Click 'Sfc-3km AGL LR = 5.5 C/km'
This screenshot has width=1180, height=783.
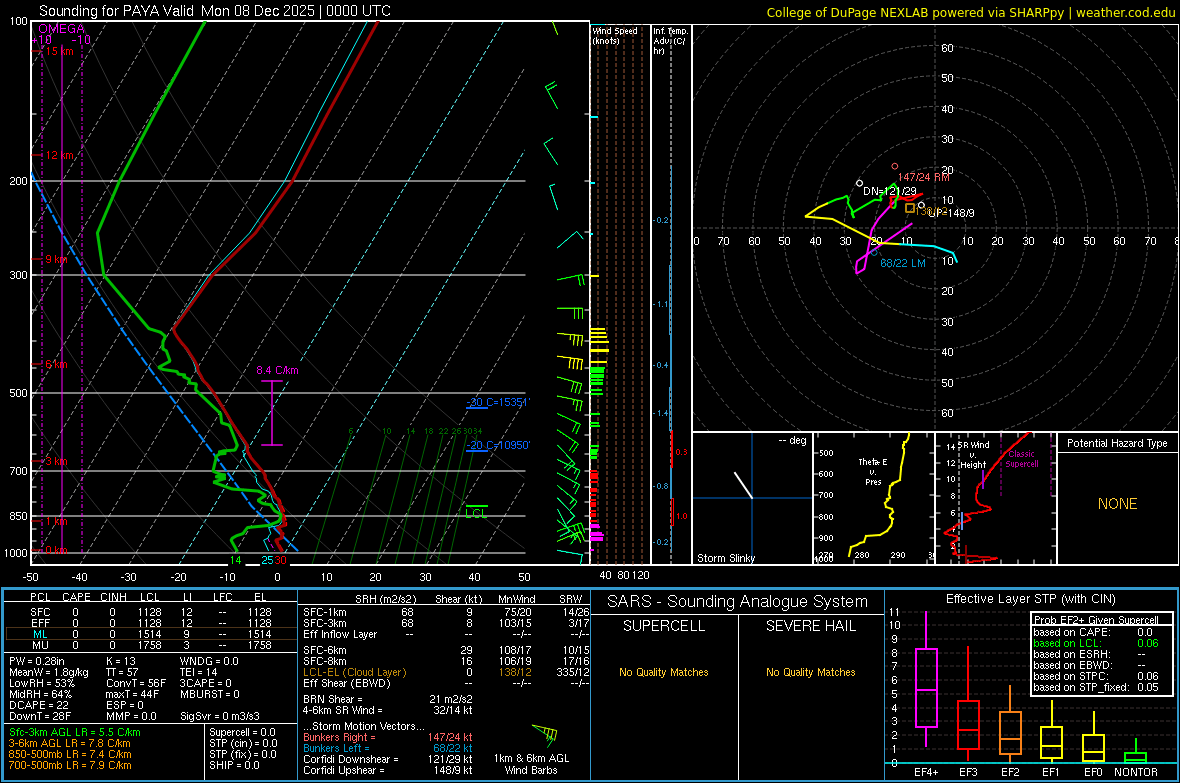tap(75, 732)
